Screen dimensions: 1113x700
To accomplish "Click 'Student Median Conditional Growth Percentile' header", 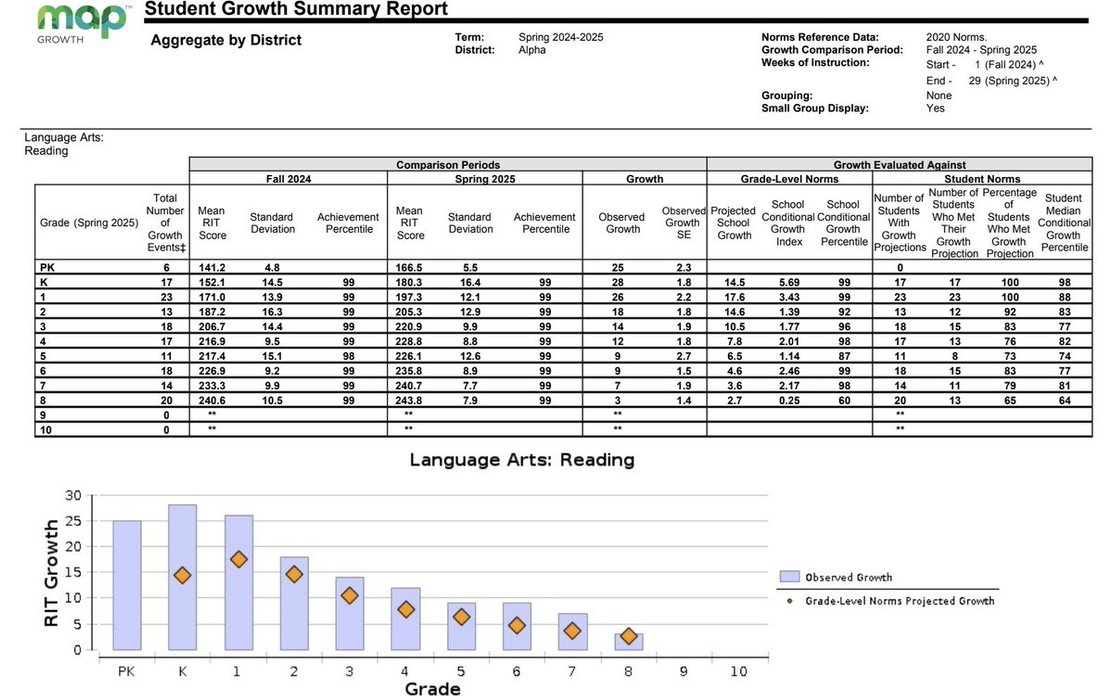I will pyautogui.click(x=1063, y=222).
